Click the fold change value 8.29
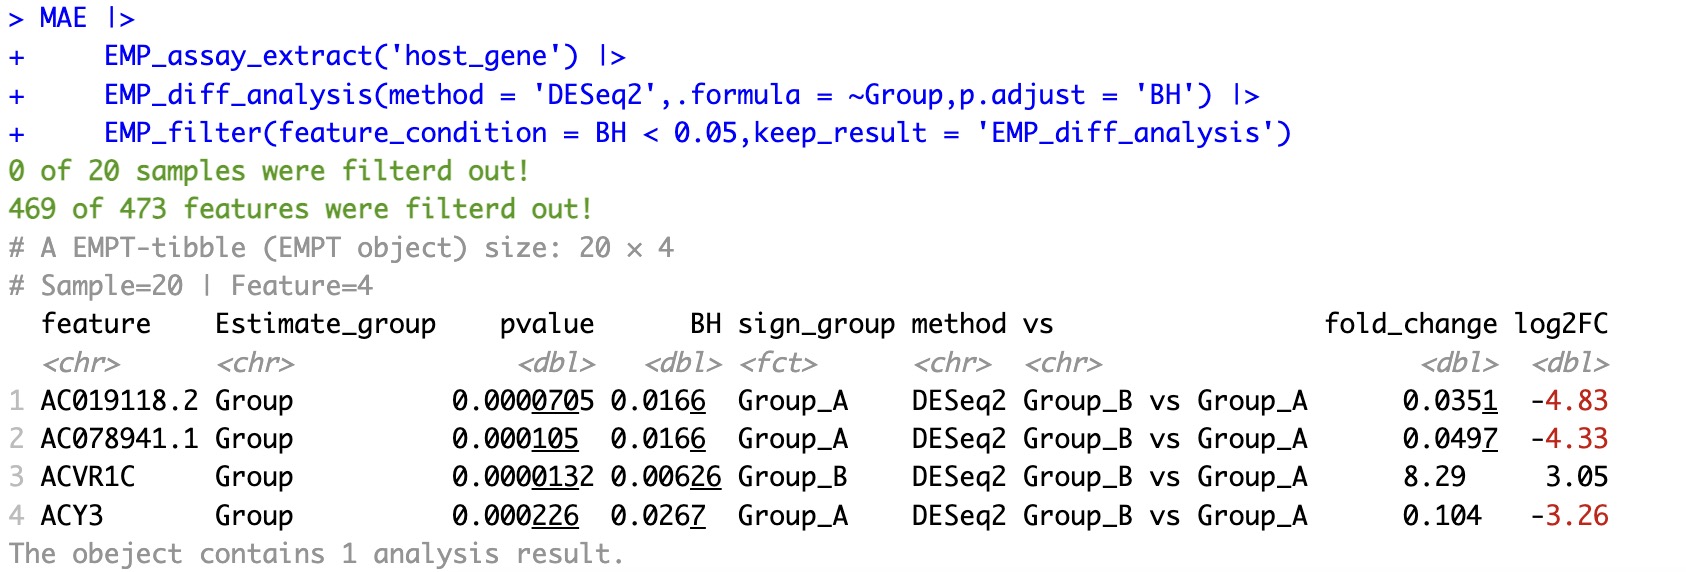This screenshot has width=1686, height=572. pos(1434,477)
